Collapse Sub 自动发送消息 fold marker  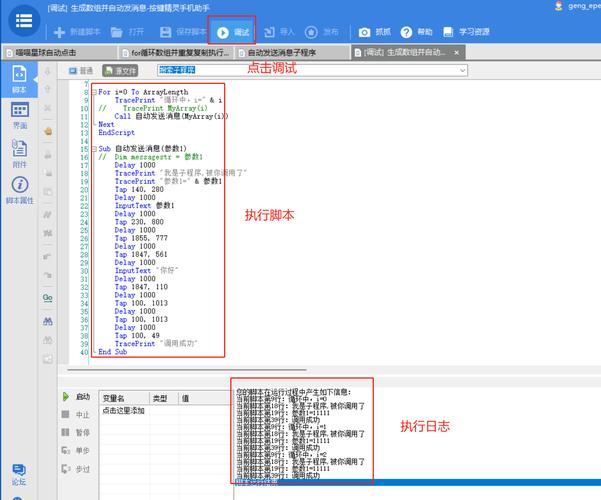[x=94, y=149]
